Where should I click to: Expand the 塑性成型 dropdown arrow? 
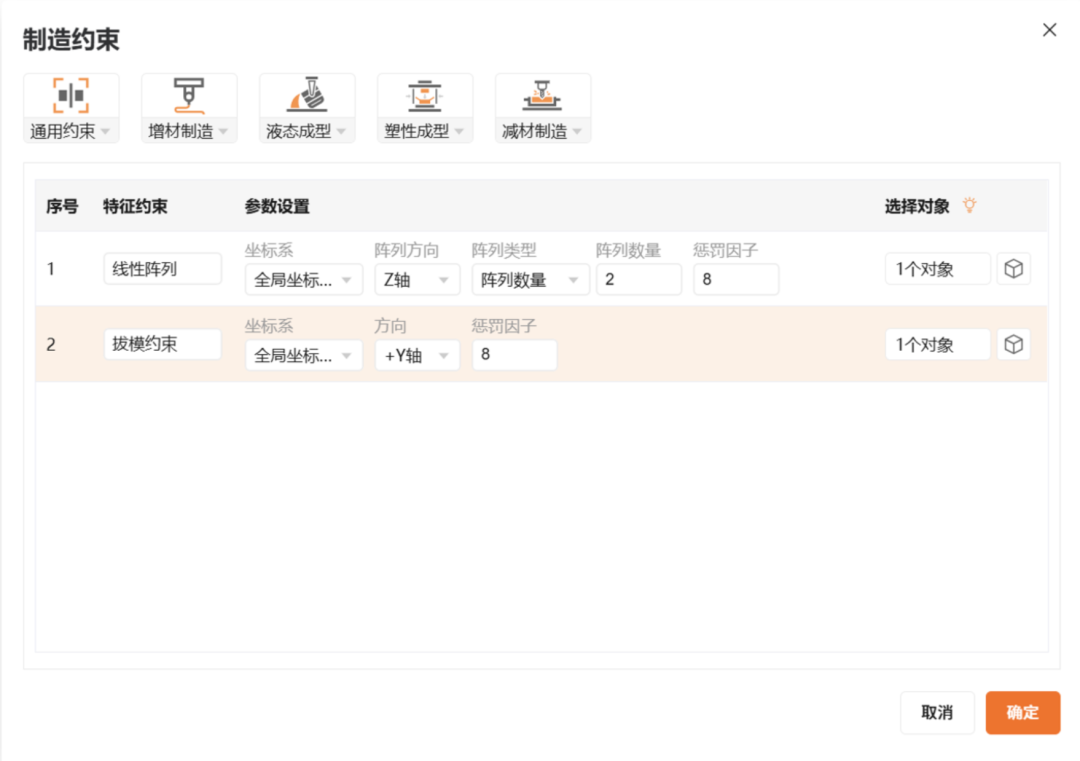(459, 132)
